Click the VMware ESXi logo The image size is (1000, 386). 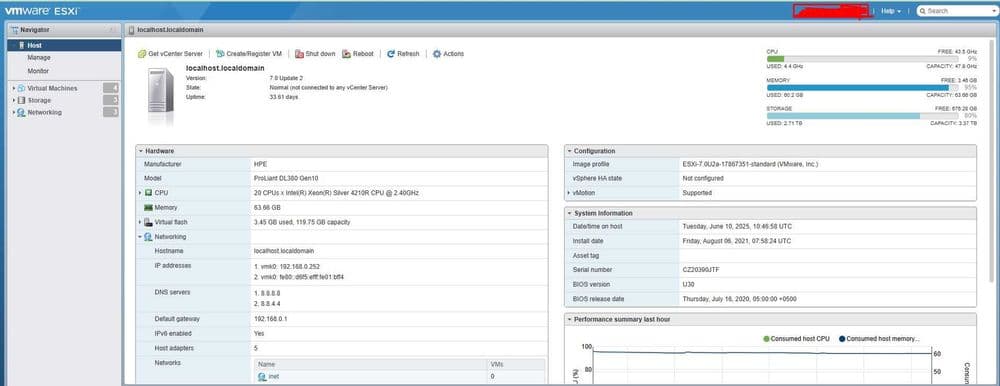pos(41,11)
